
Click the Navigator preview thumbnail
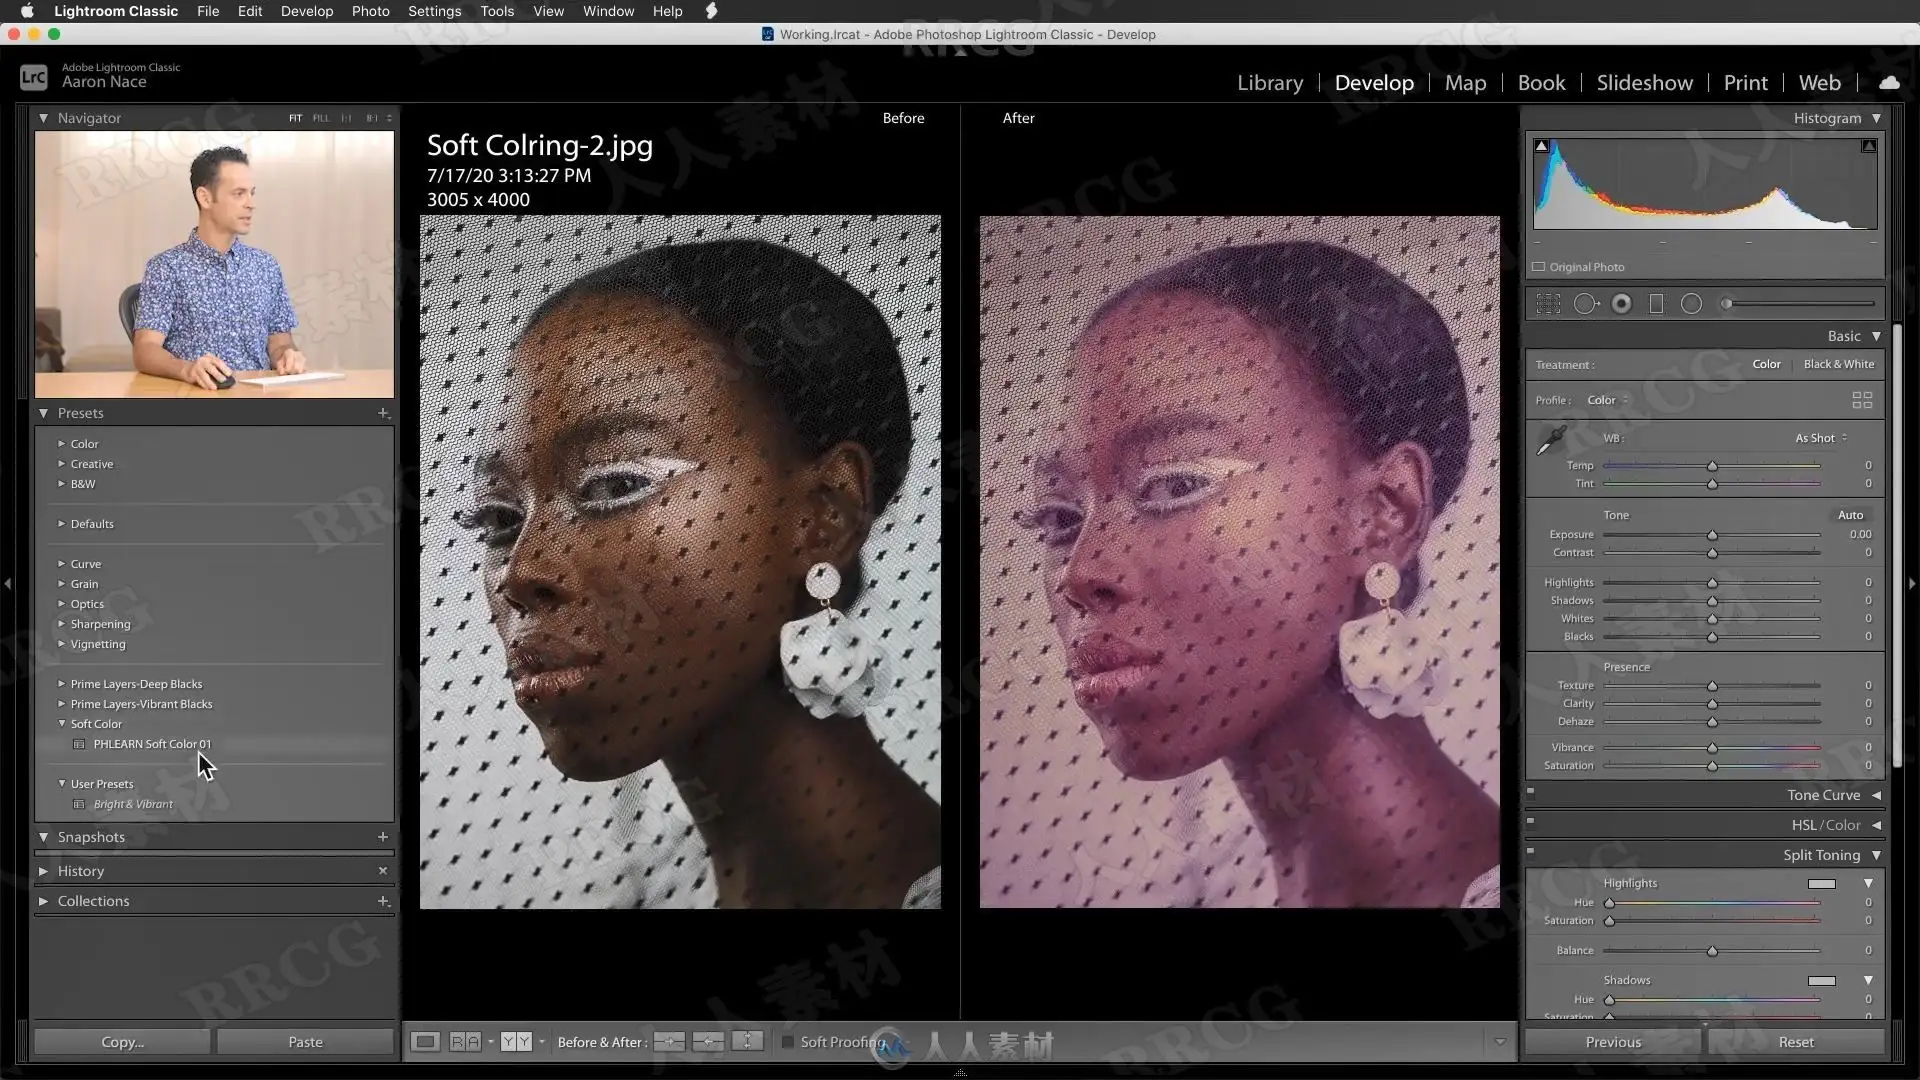coord(214,265)
